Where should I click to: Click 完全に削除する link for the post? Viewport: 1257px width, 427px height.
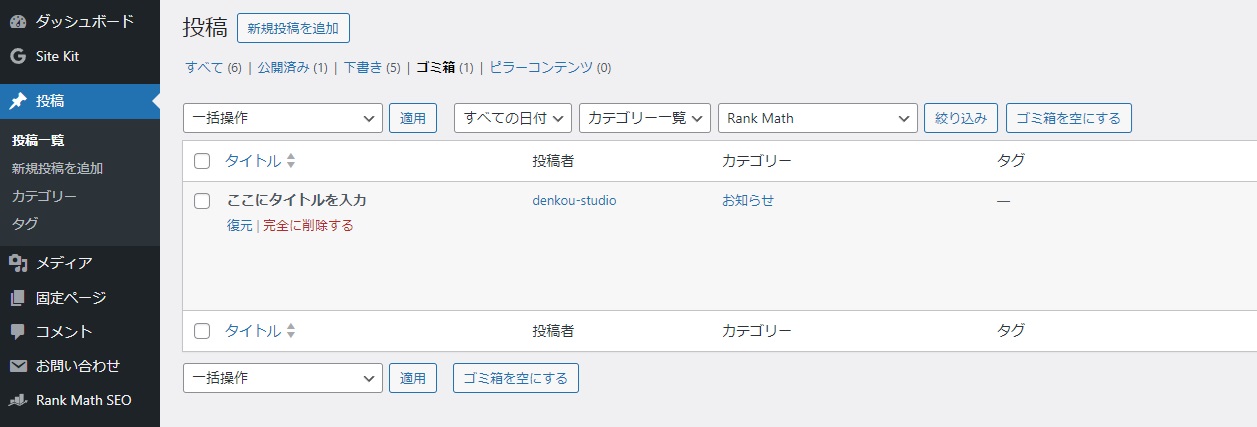(308, 226)
